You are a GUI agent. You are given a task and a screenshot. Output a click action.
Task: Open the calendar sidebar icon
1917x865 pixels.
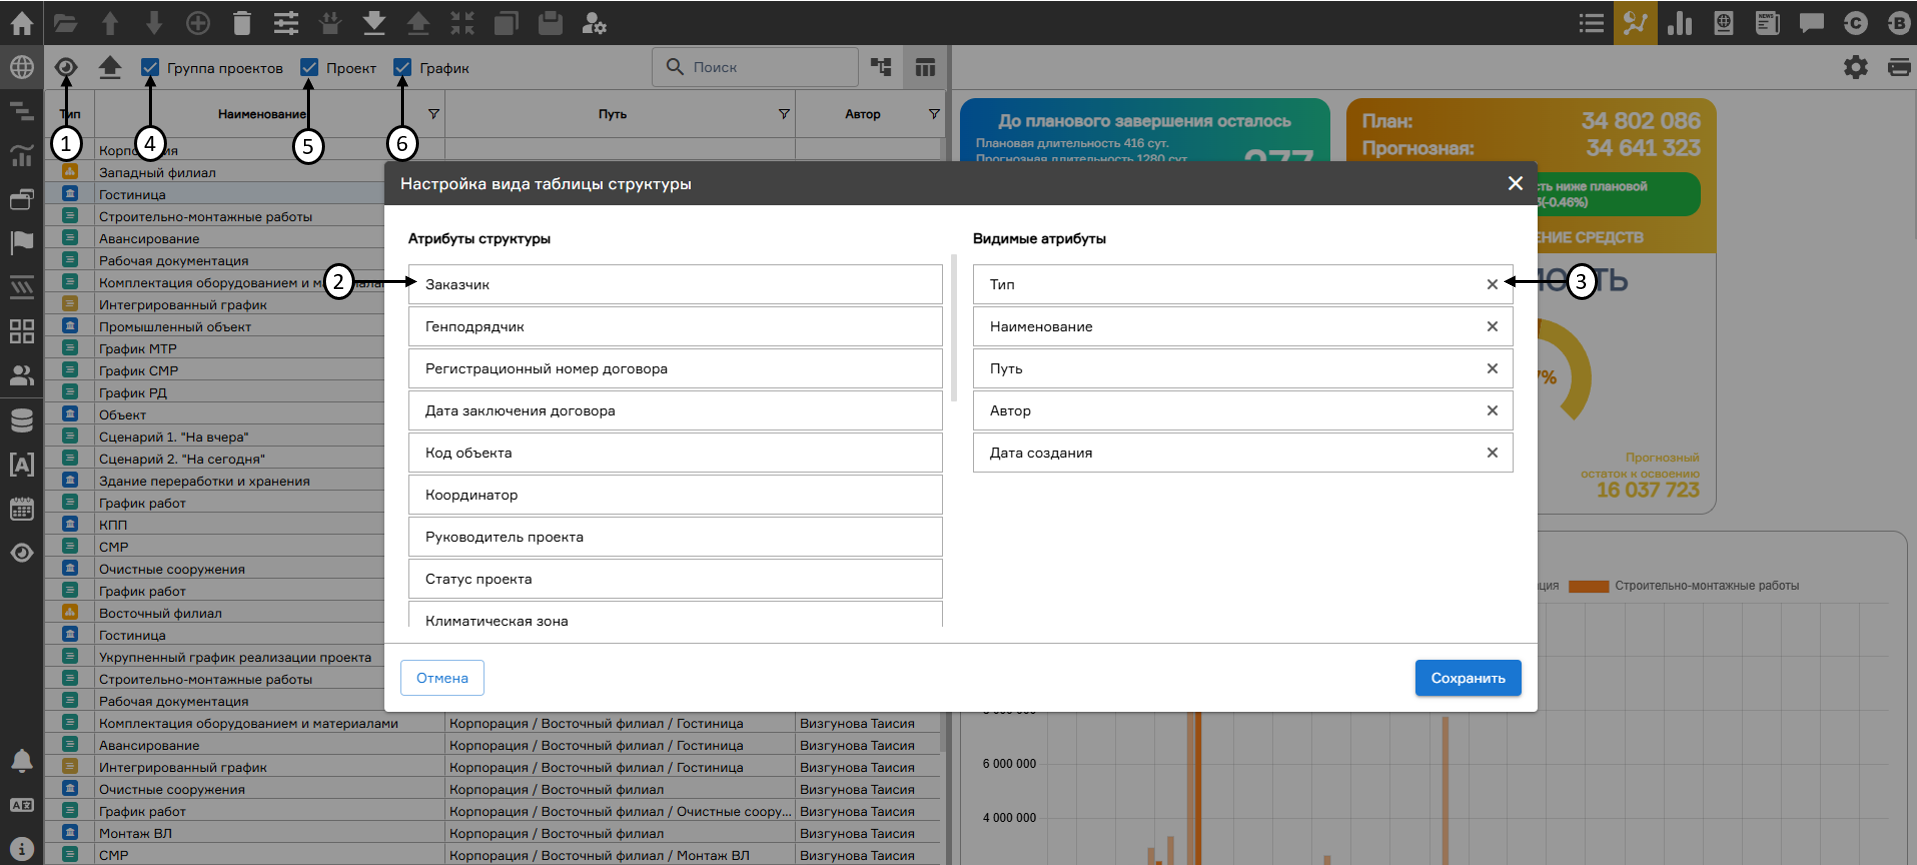(21, 508)
